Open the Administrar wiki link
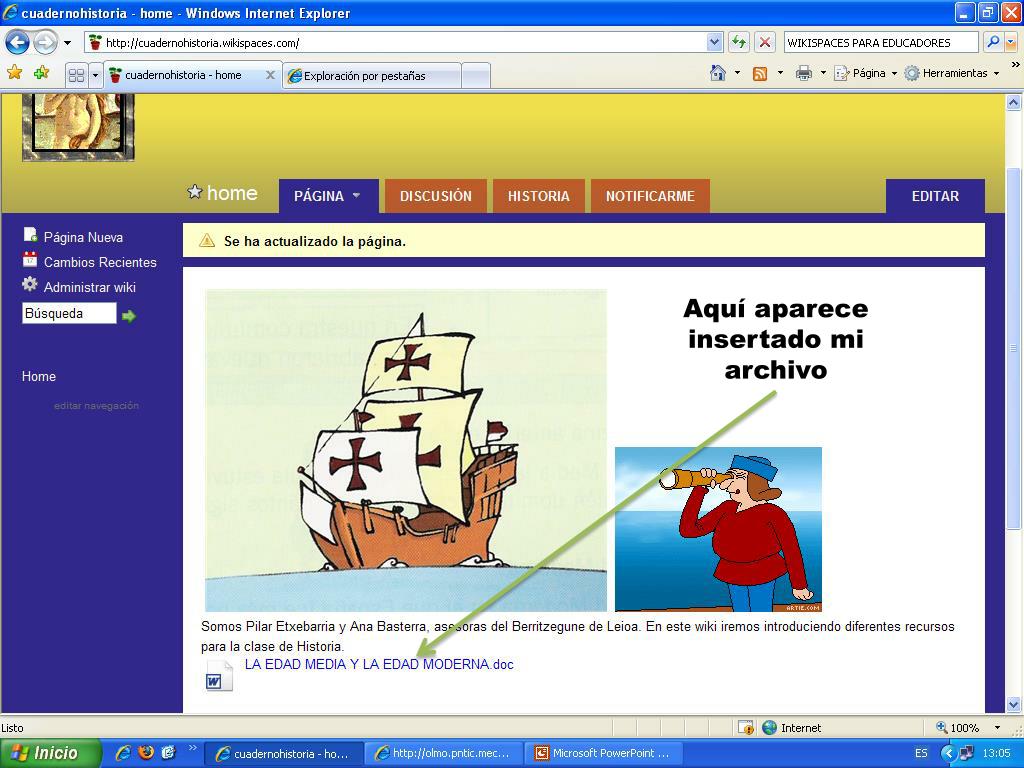 [89, 287]
